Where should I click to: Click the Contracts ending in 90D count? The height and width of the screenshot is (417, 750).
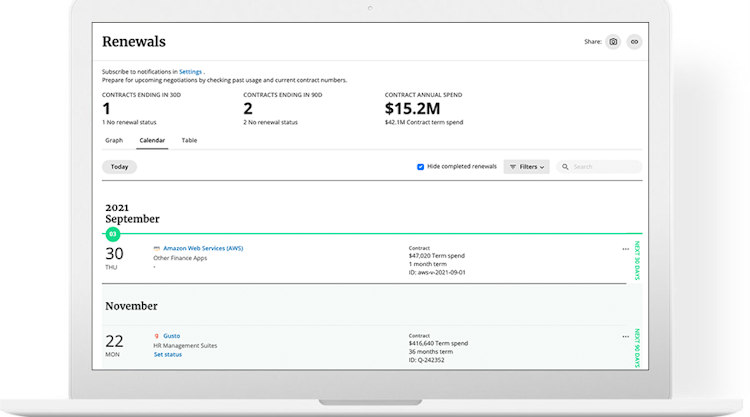pyautogui.click(x=248, y=109)
